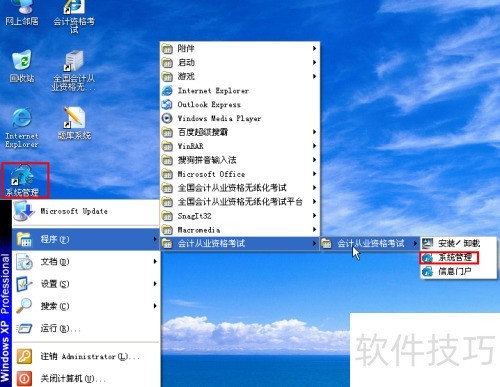
Task: Select 全国会计从业资格无纸化考试 entry
Action: click(x=240, y=188)
